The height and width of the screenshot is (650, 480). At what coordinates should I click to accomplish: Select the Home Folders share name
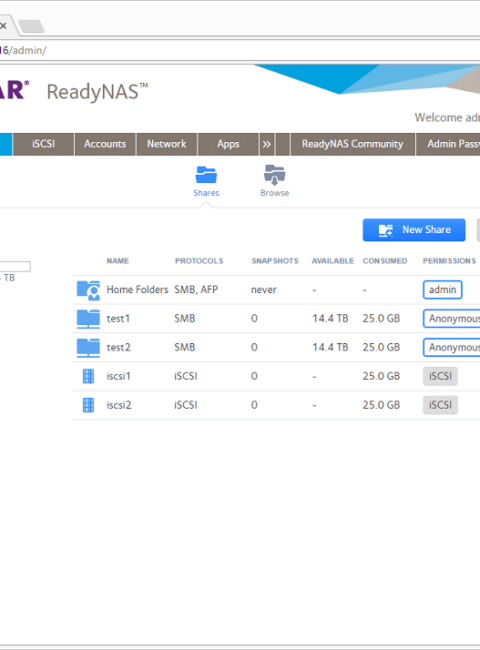[x=137, y=289]
